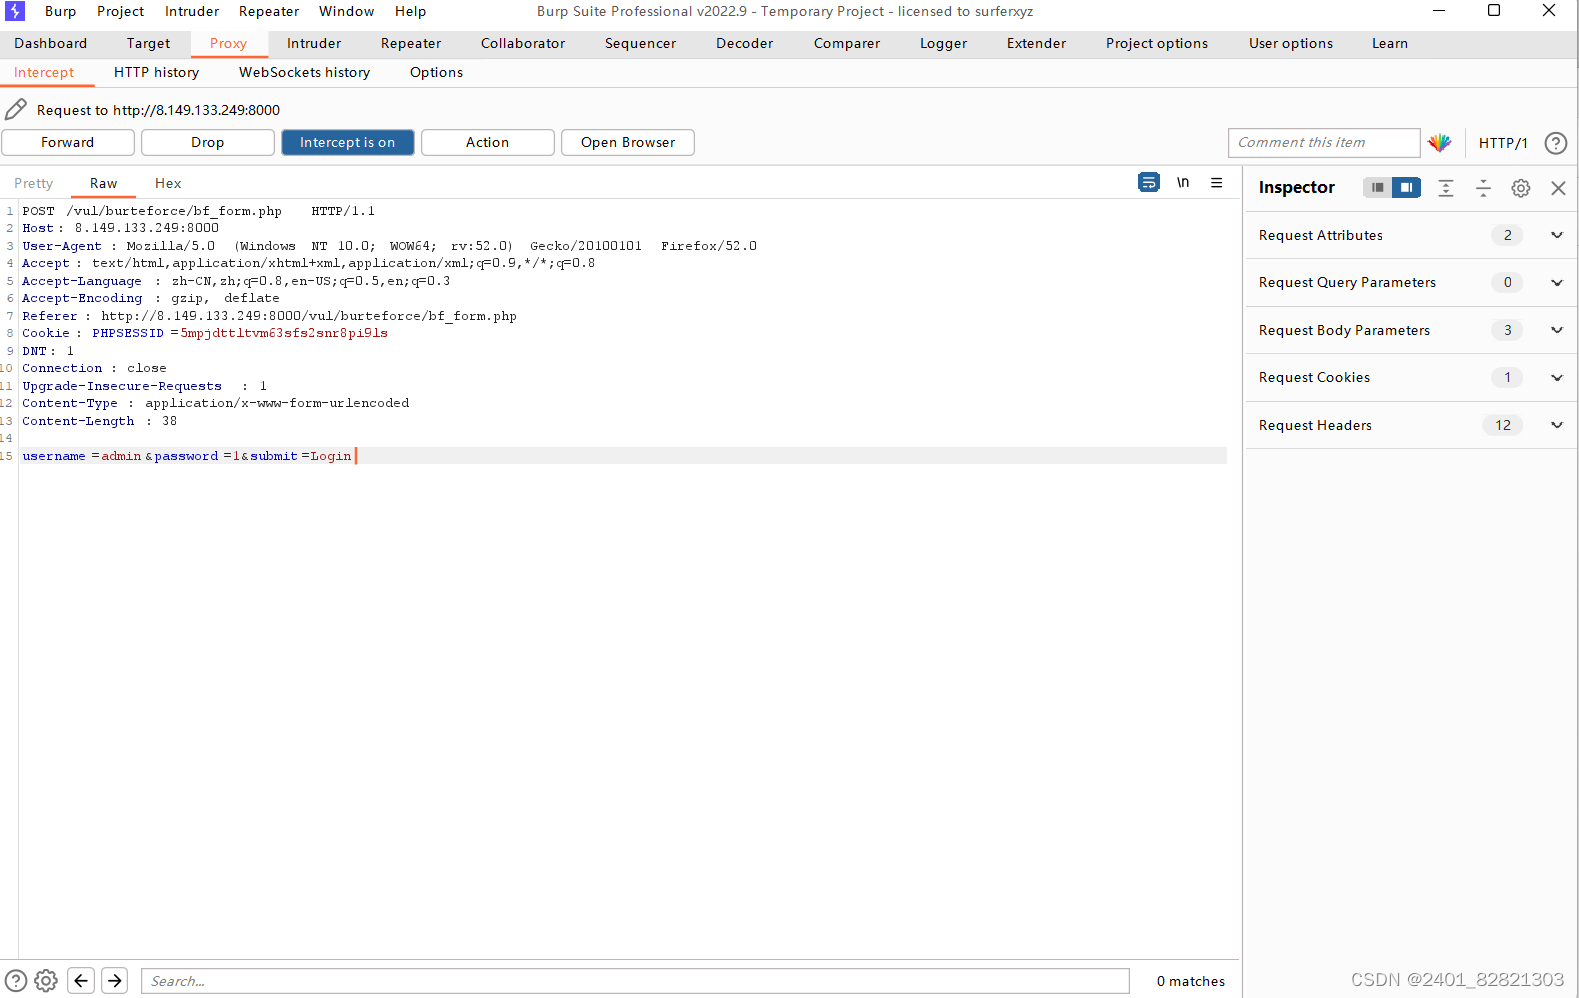This screenshot has height=998, width=1579.
Task: Open the Learn tab
Action: 1390,43
